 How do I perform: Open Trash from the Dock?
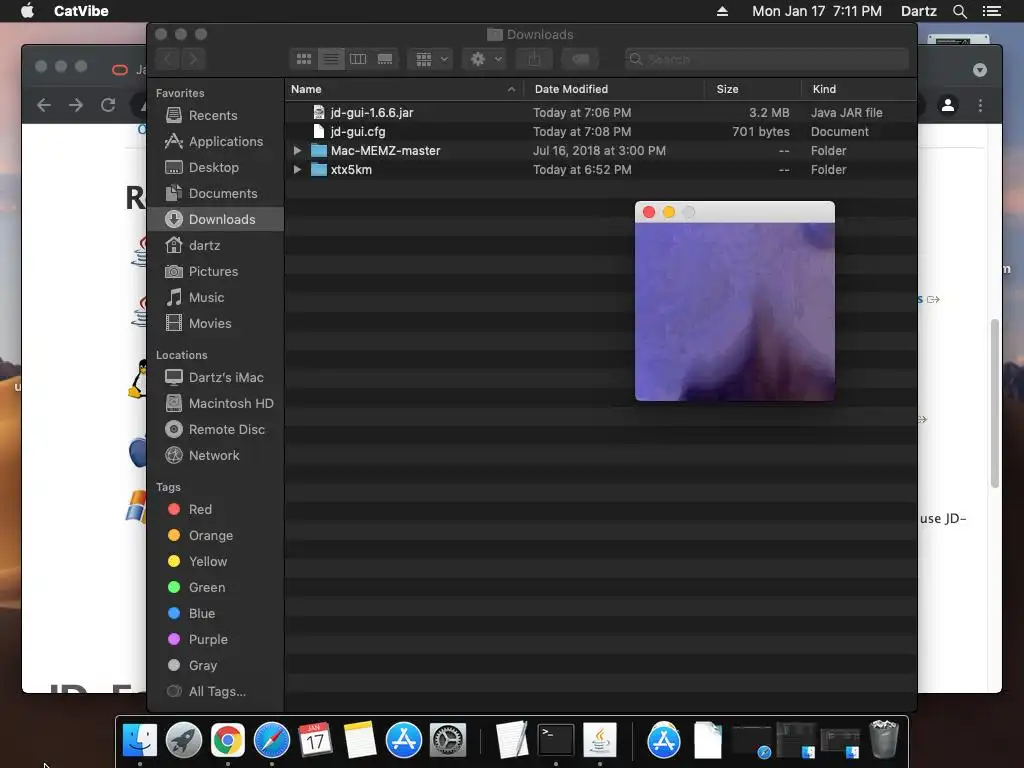tap(884, 739)
